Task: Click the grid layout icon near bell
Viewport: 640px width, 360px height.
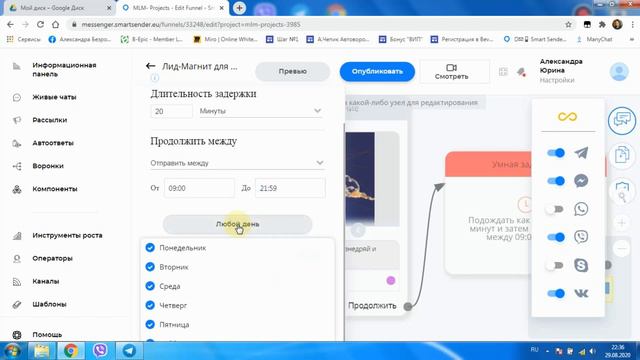Action: [503, 72]
